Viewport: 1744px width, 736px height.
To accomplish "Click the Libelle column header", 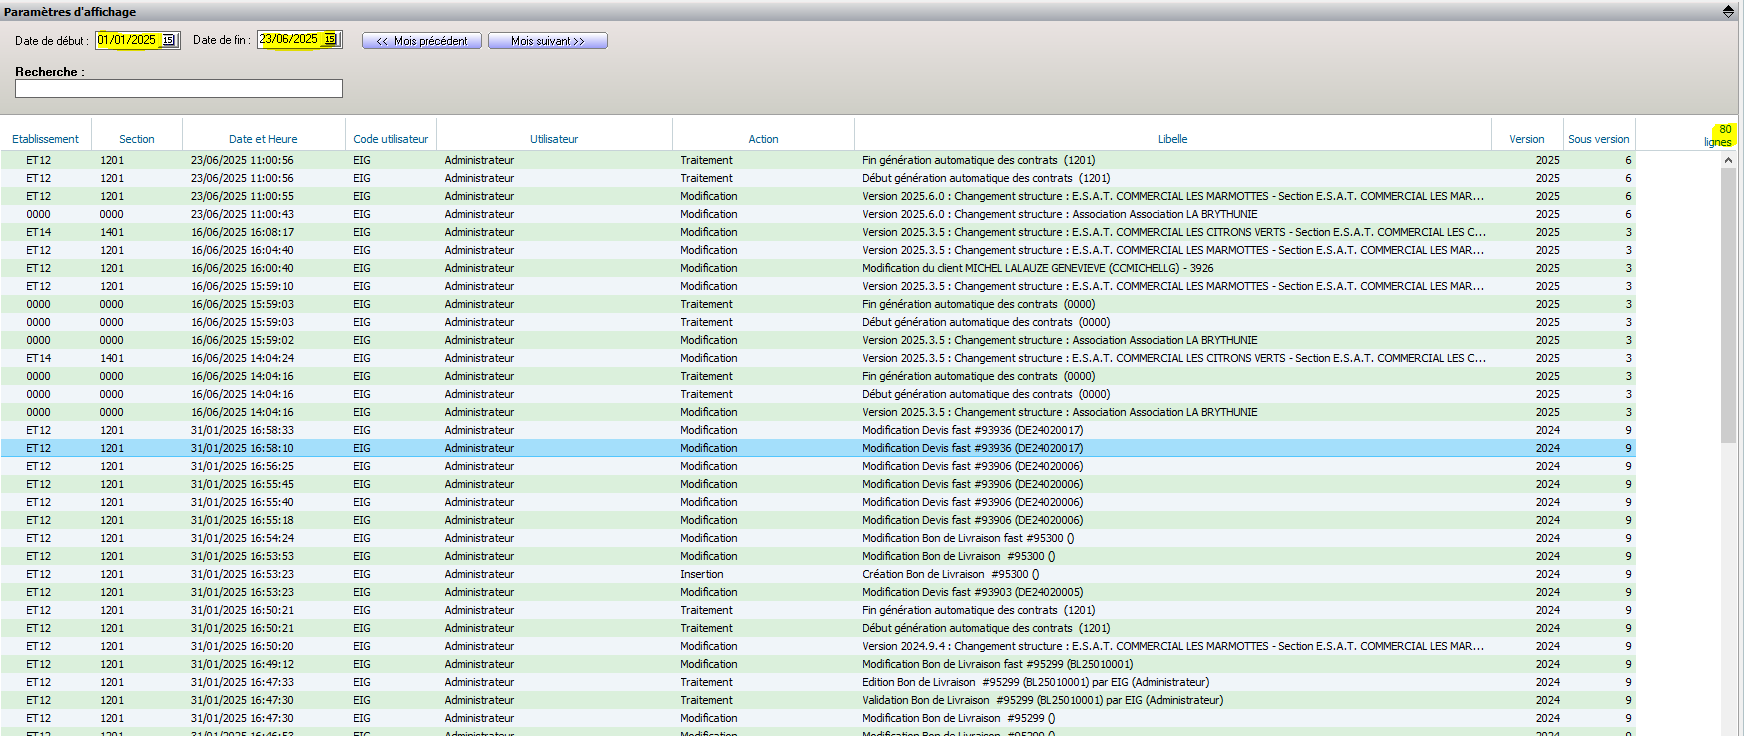I will (1172, 139).
